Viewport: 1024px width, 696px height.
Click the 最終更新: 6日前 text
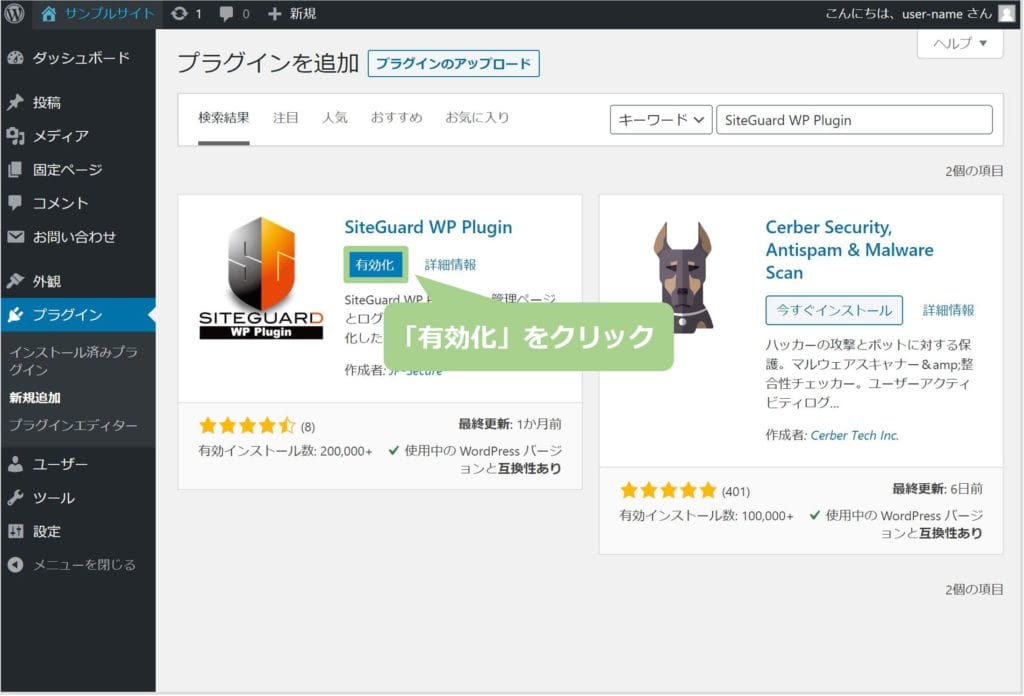(938, 489)
